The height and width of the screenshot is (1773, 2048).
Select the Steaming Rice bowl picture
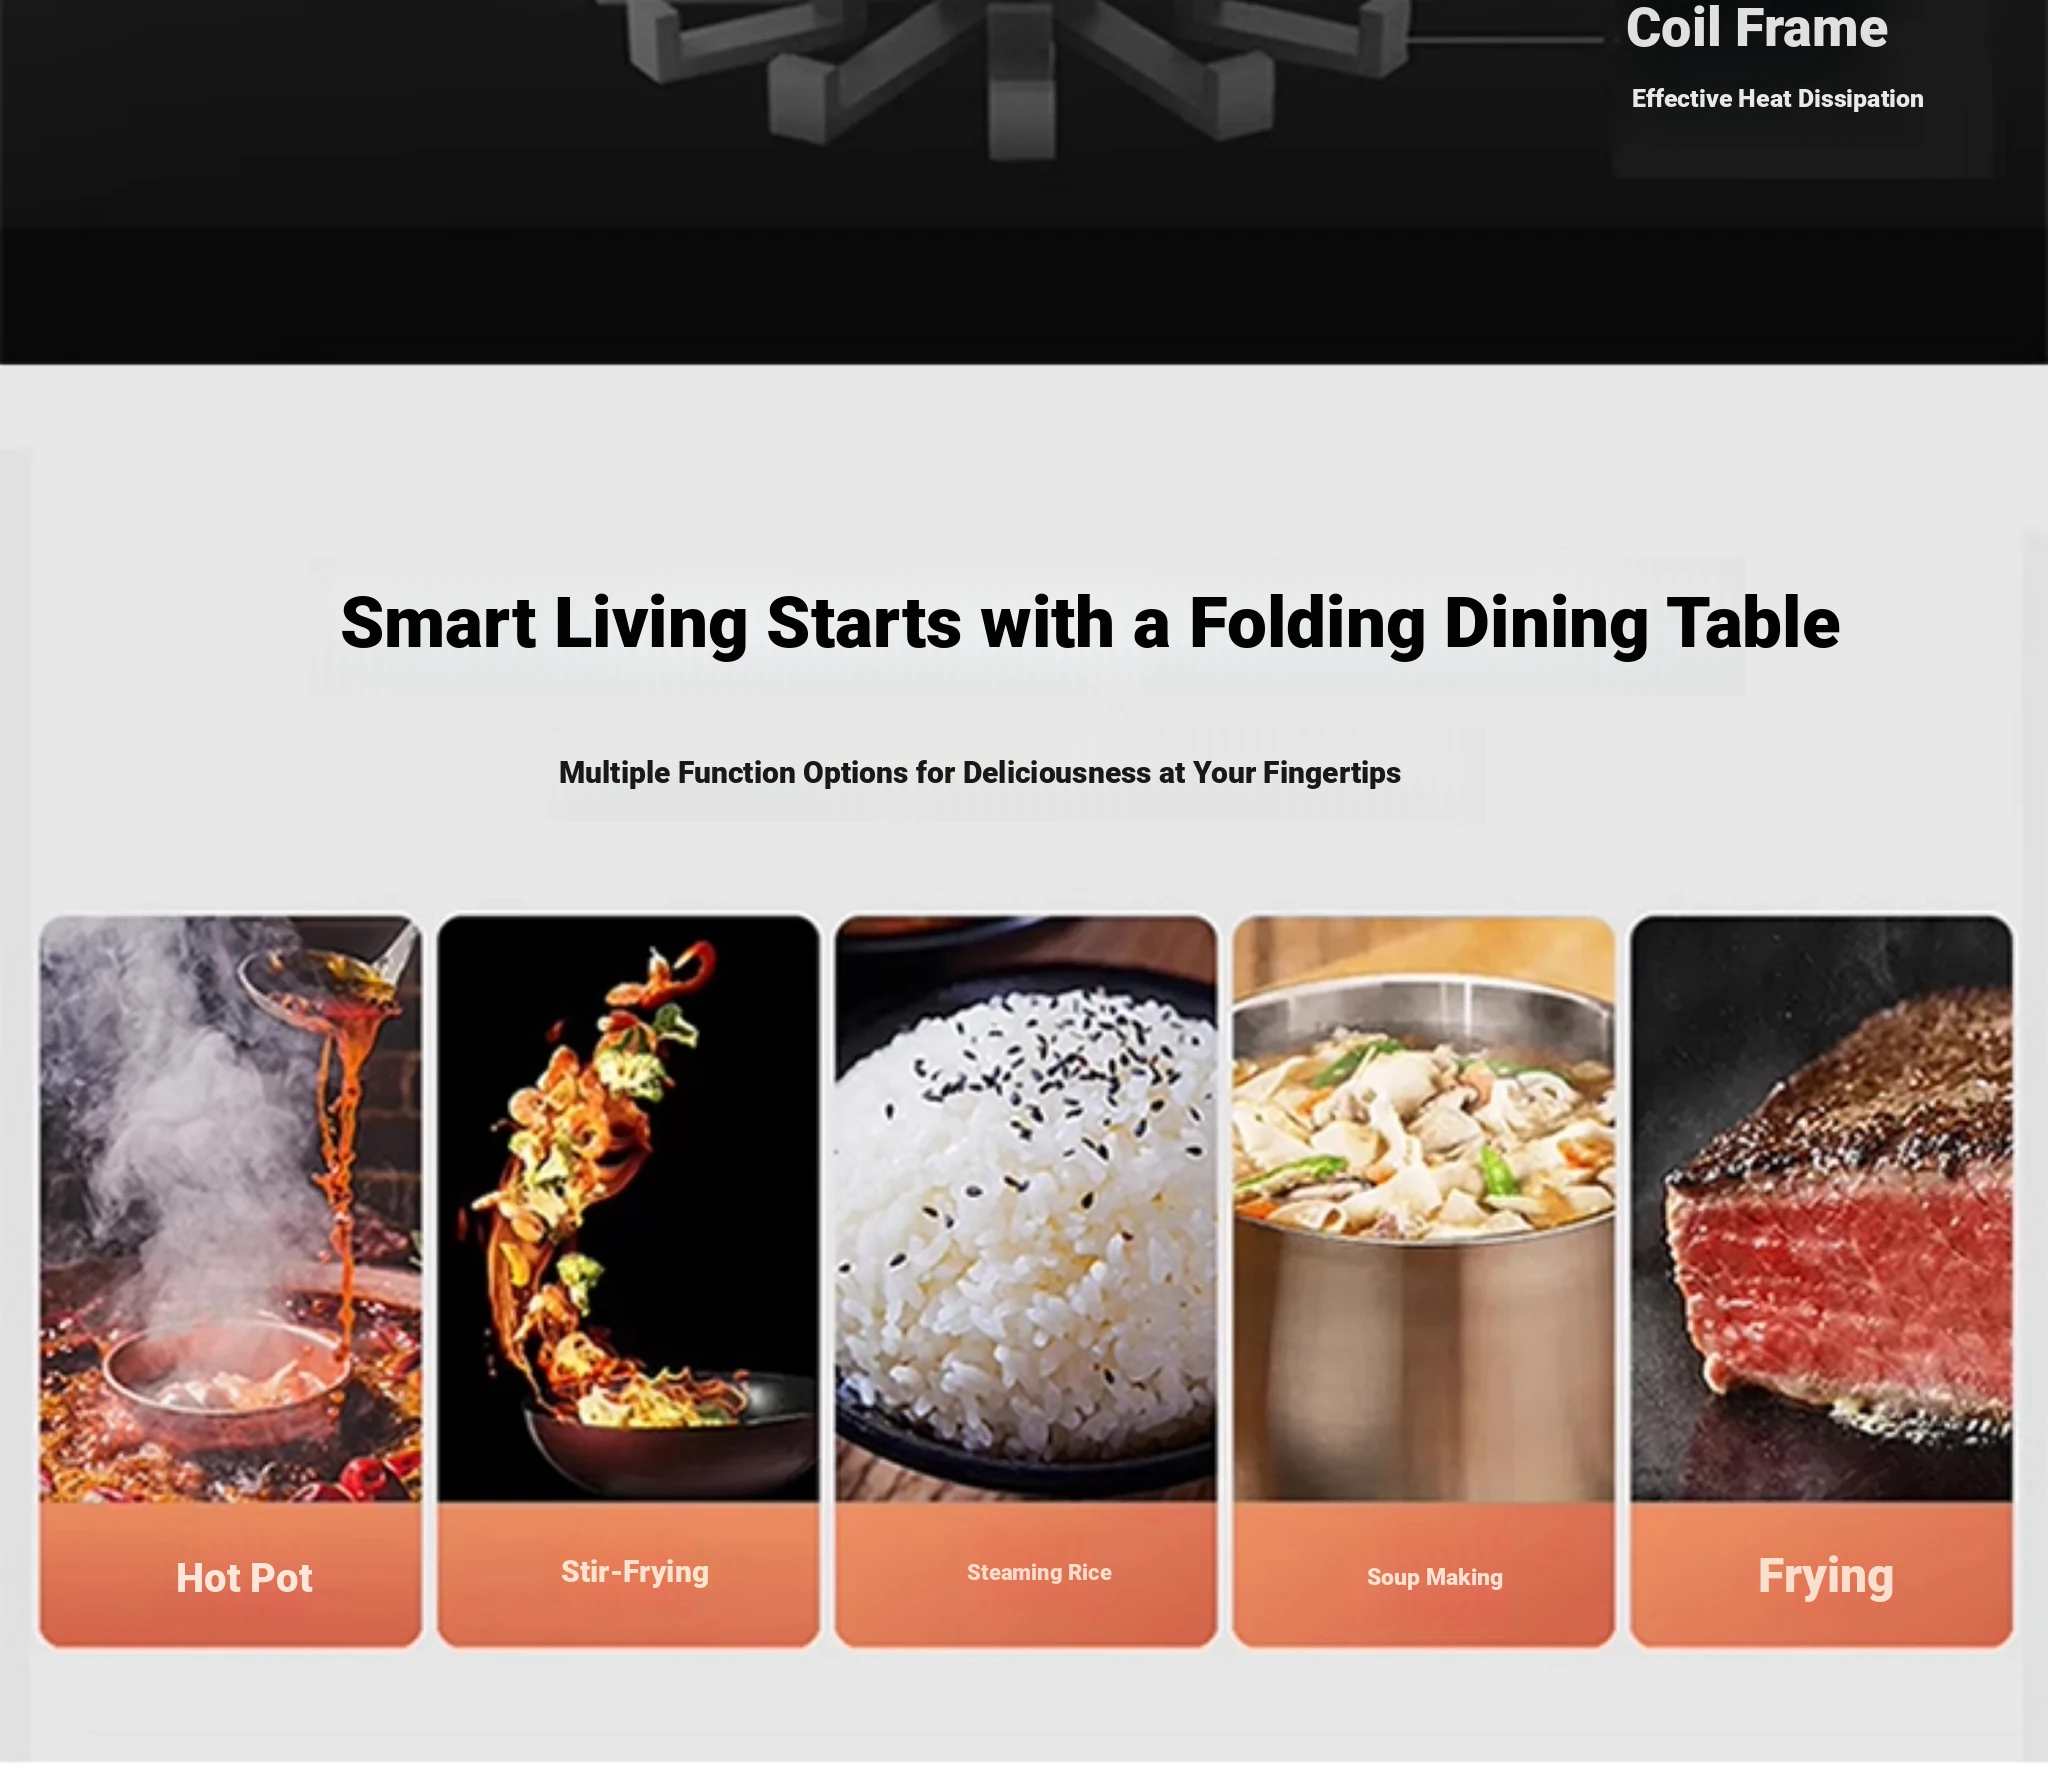pos(1026,1208)
